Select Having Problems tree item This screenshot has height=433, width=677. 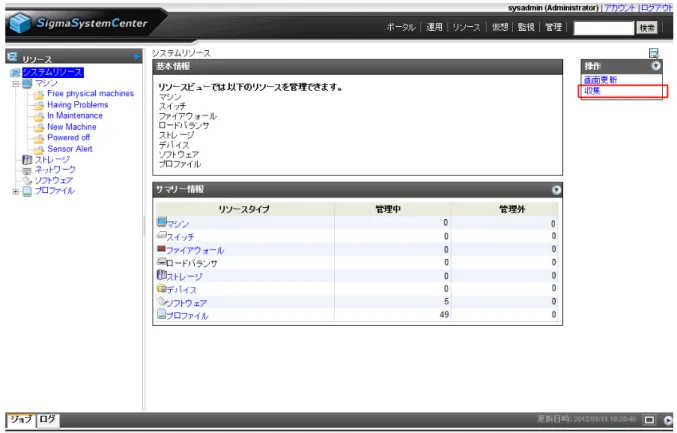point(78,105)
